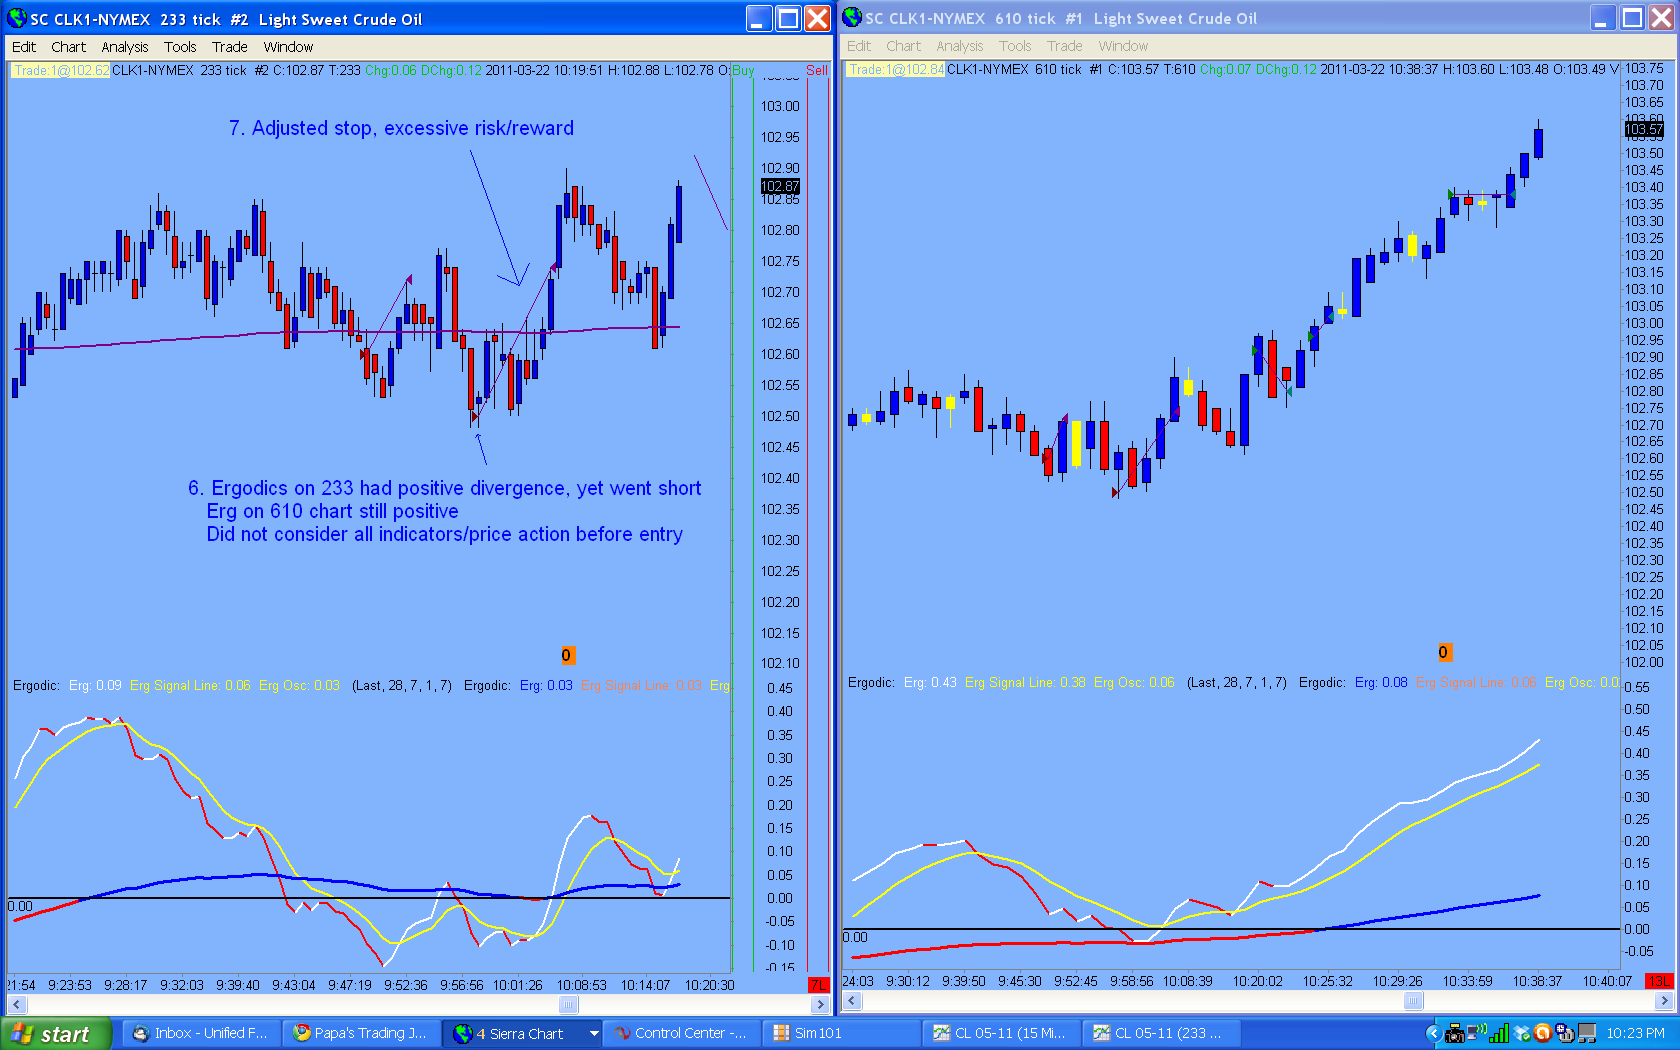Maximize the 233 tick chart window
1680x1050 pixels.
tap(788, 18)
